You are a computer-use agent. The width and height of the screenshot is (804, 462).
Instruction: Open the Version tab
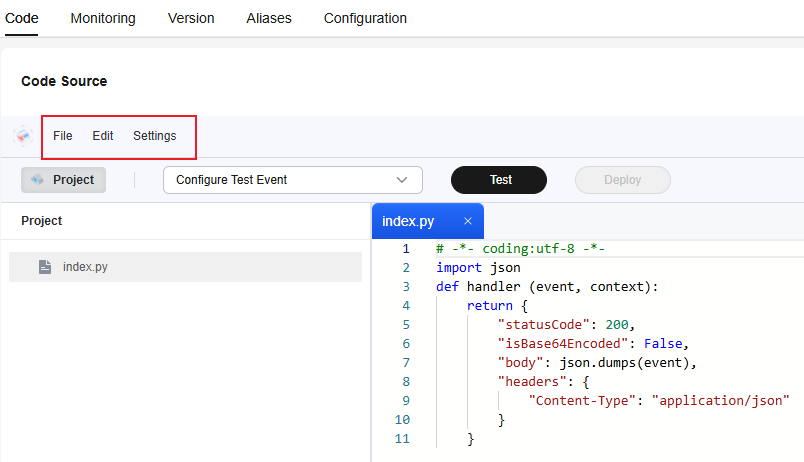click(191, 18)
